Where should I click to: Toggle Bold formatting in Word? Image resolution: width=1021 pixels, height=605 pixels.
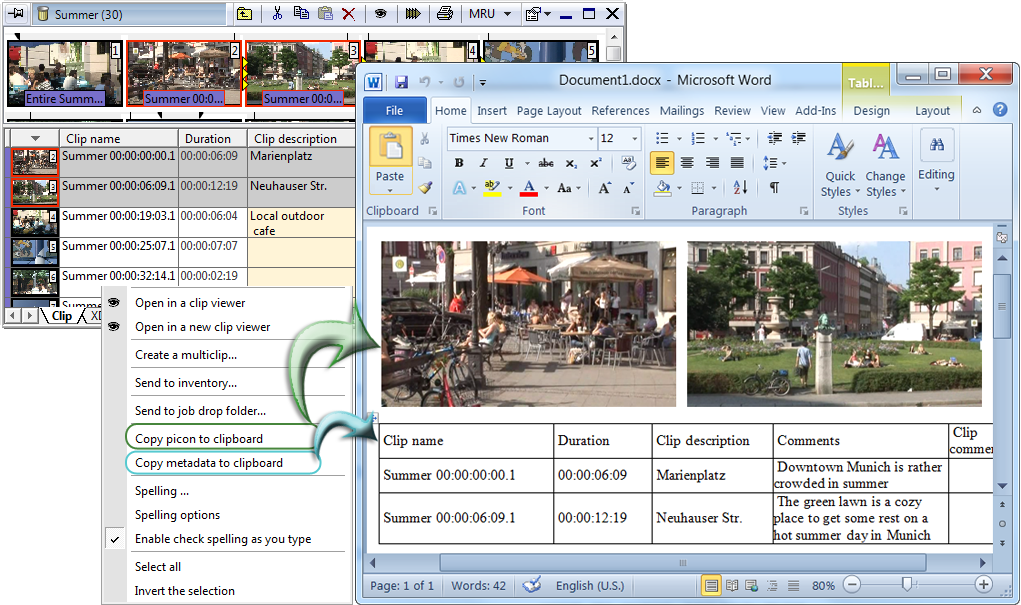(458, 163)
